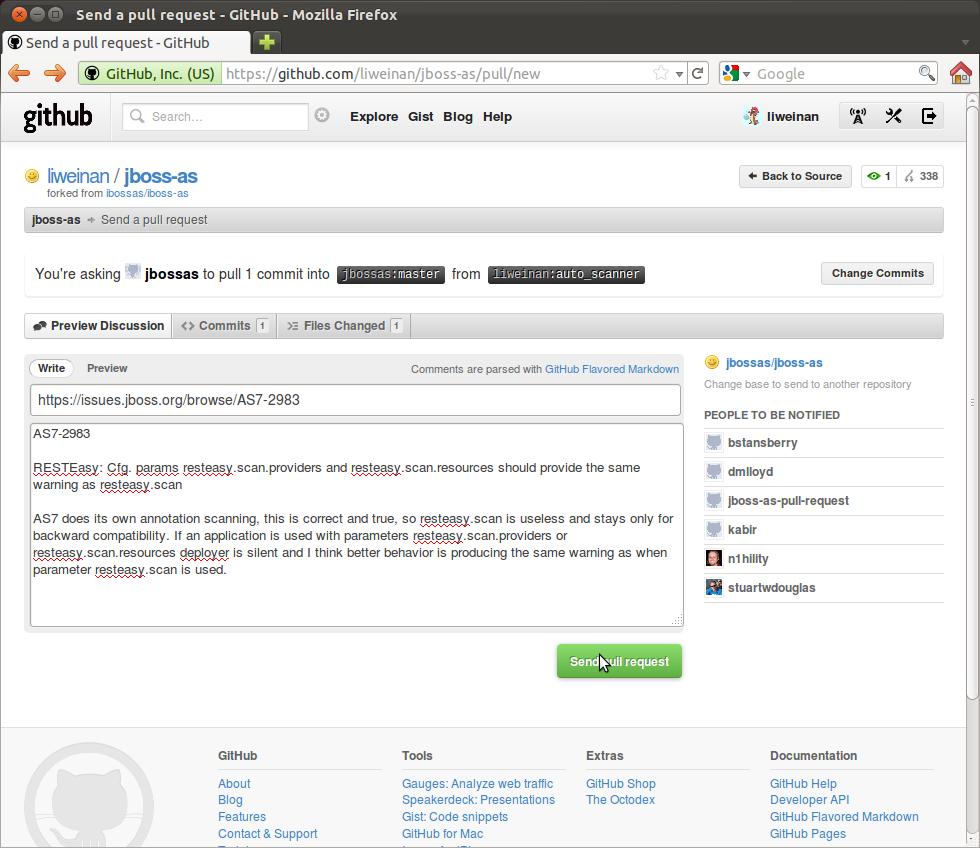The height and width of the screenshot is (848, 980).
Task: Open notifications broadcast icon
Action: (x=858, y=116)
